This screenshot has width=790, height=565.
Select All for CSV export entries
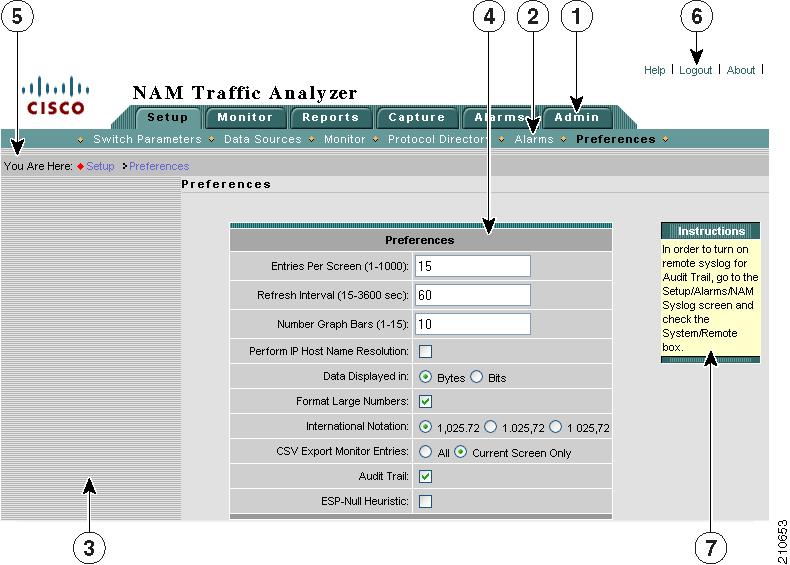click(425, 452)
